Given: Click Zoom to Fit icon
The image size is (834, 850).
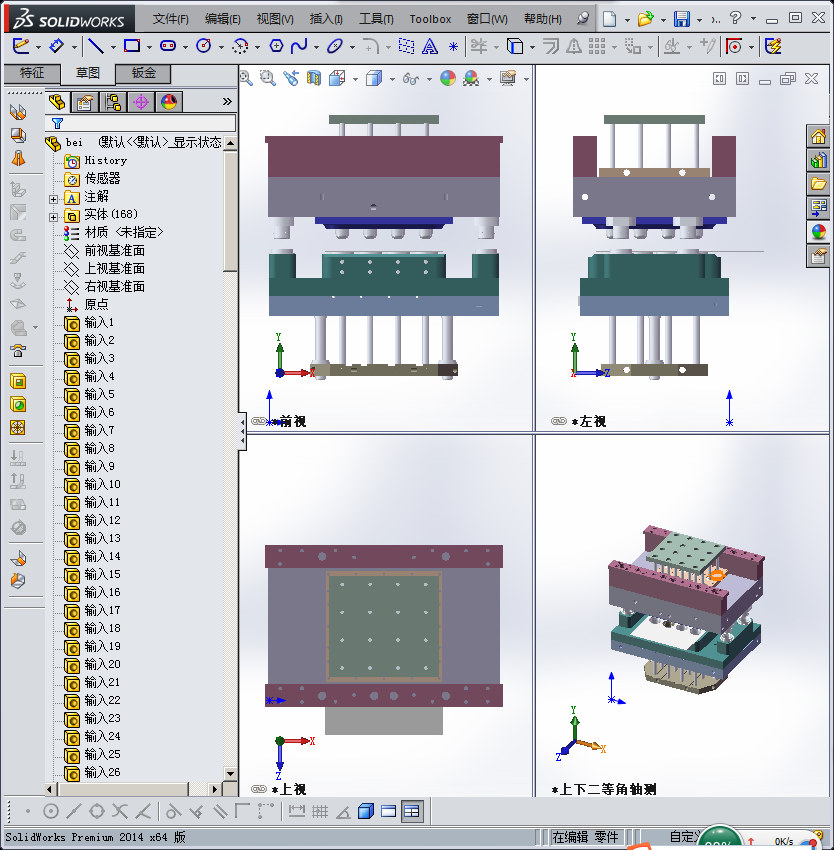Looking at the screenshot, I should pyautogui.click(x=246, y=79).
